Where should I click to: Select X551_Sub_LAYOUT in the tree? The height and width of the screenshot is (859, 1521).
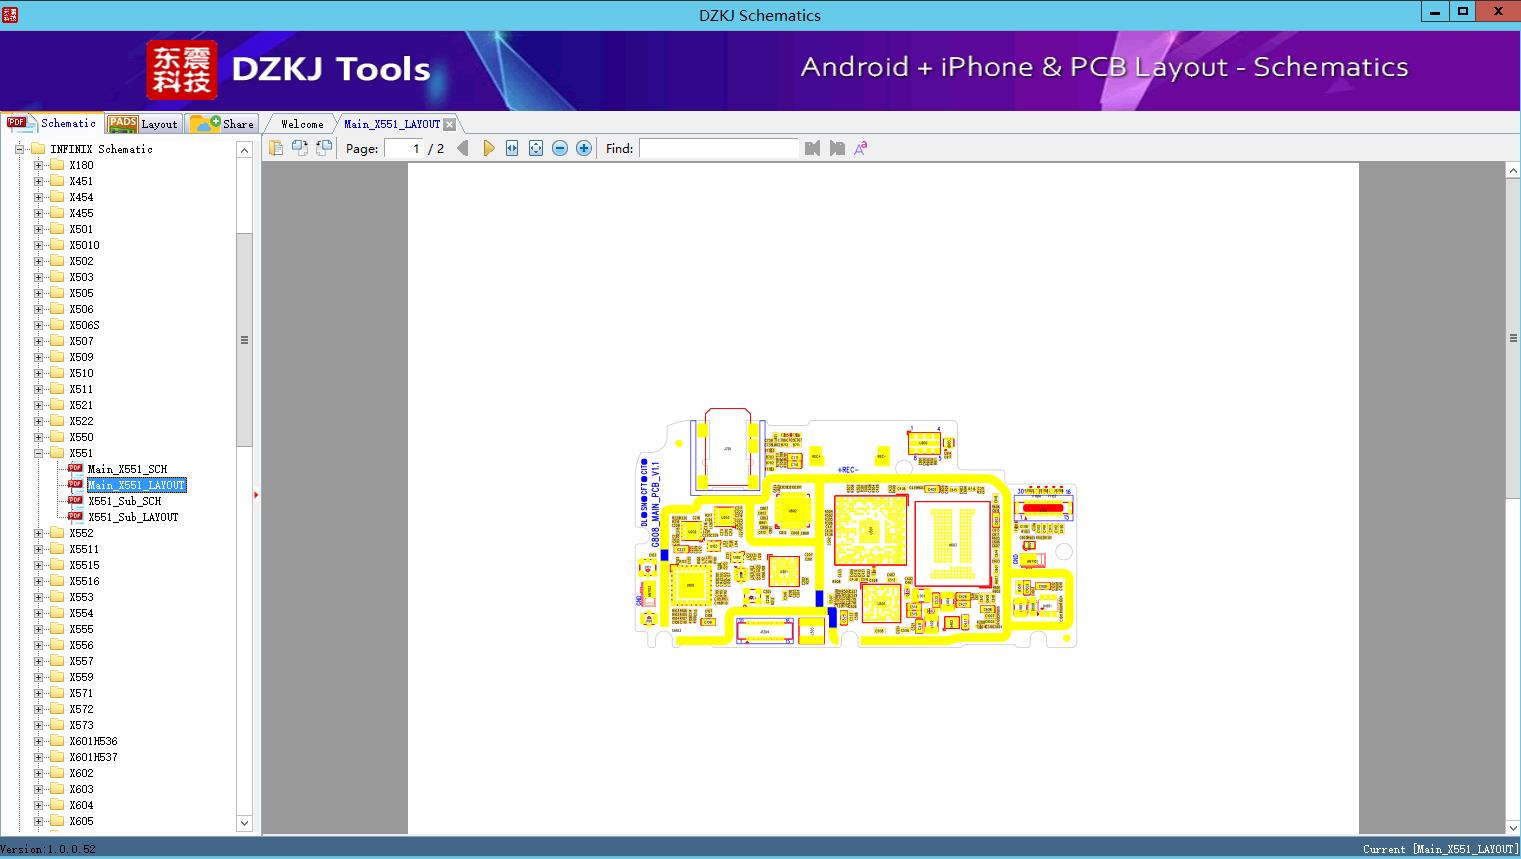click(133, 517)
